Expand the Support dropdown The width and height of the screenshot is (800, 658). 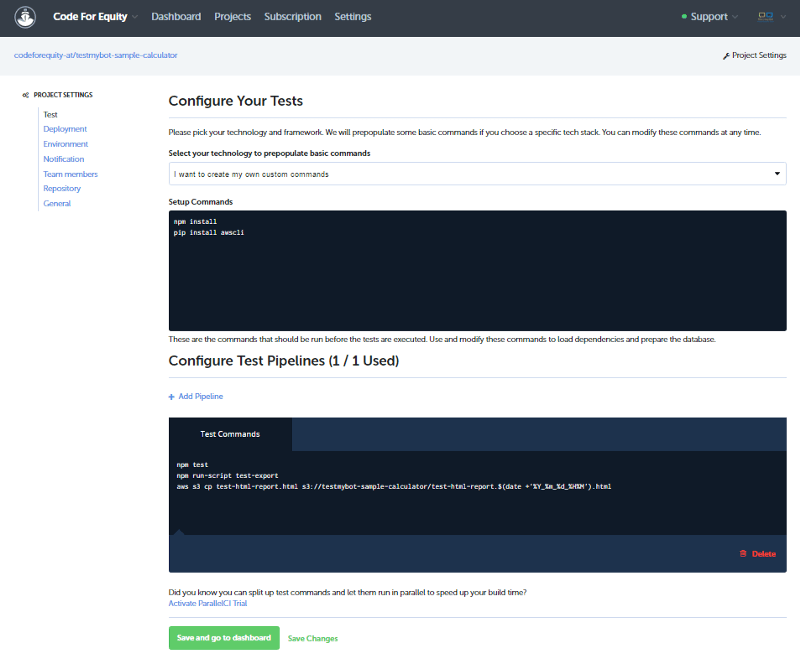[710, 17]
